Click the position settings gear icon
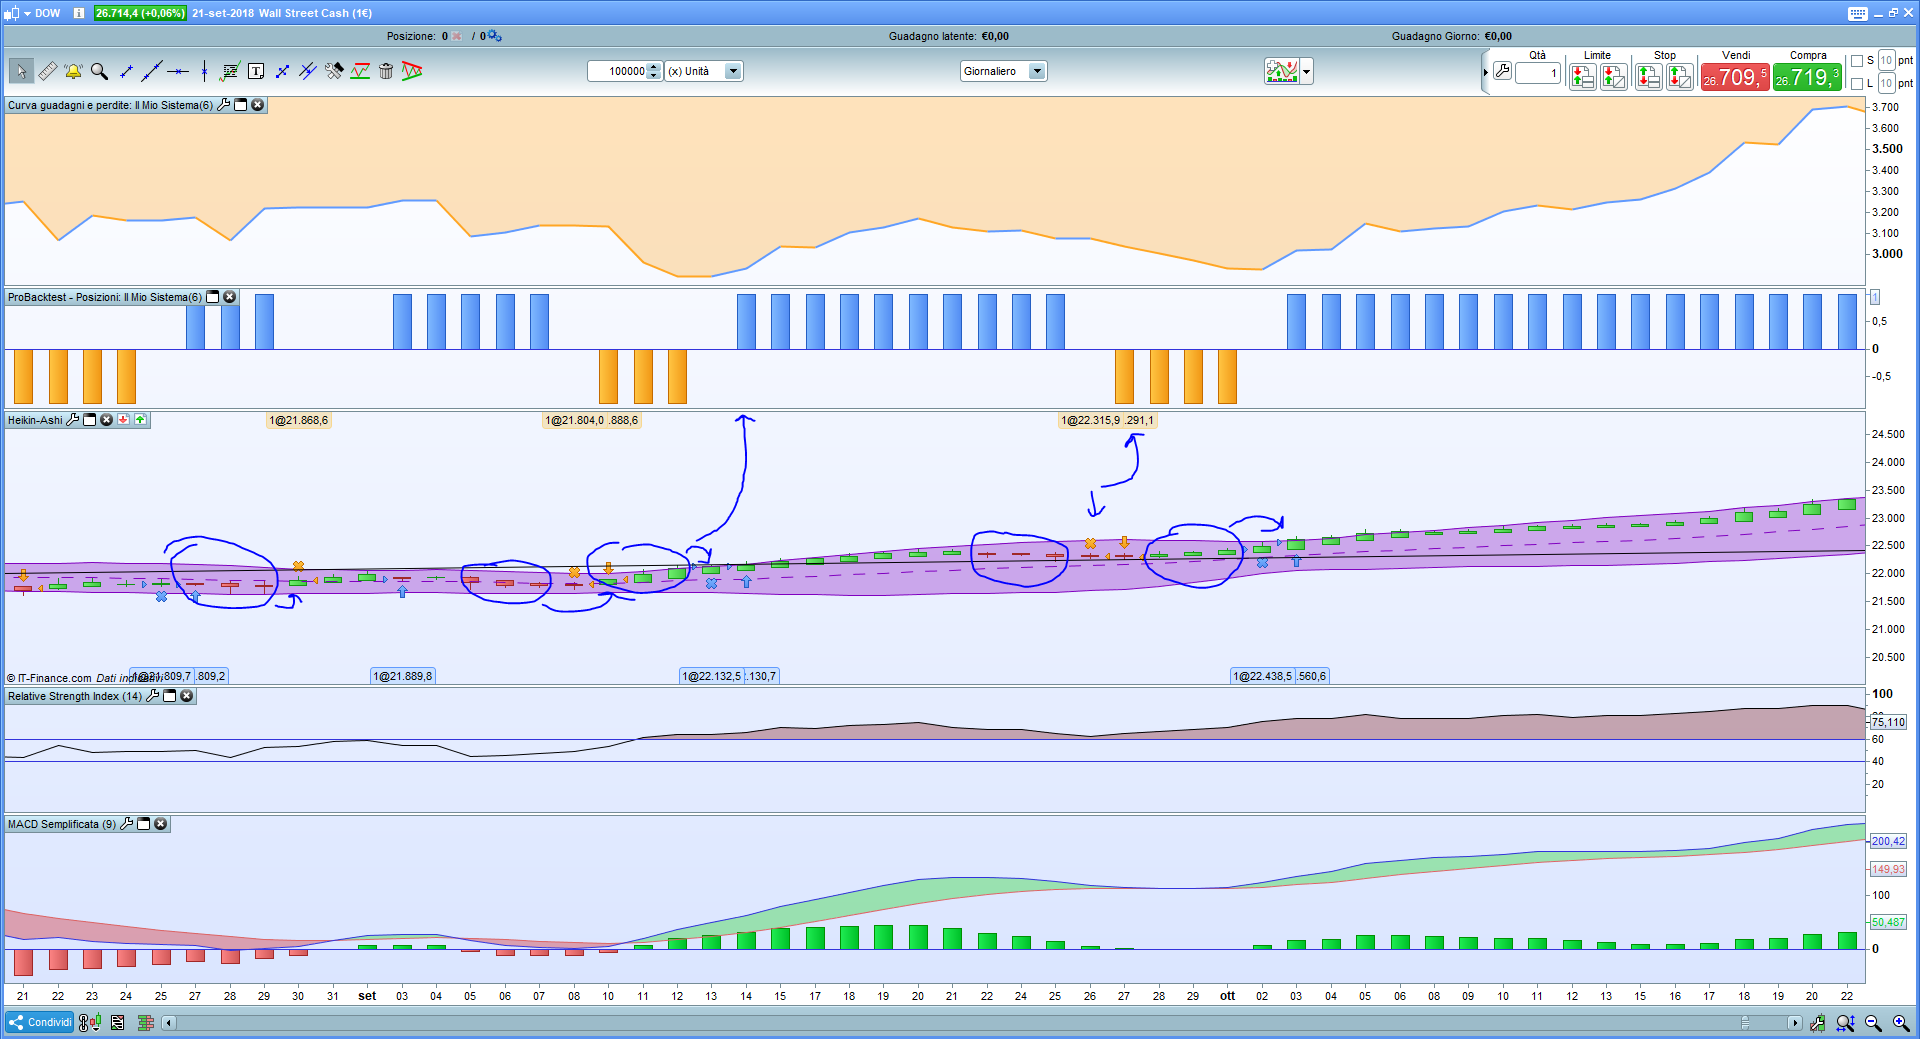This screenshot has height=1039, width=1920. [x=495, y=36]
